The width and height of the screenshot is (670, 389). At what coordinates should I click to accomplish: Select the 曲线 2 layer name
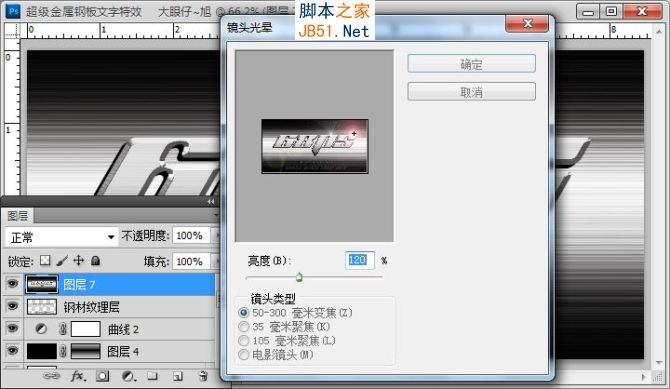click(123, 329)
